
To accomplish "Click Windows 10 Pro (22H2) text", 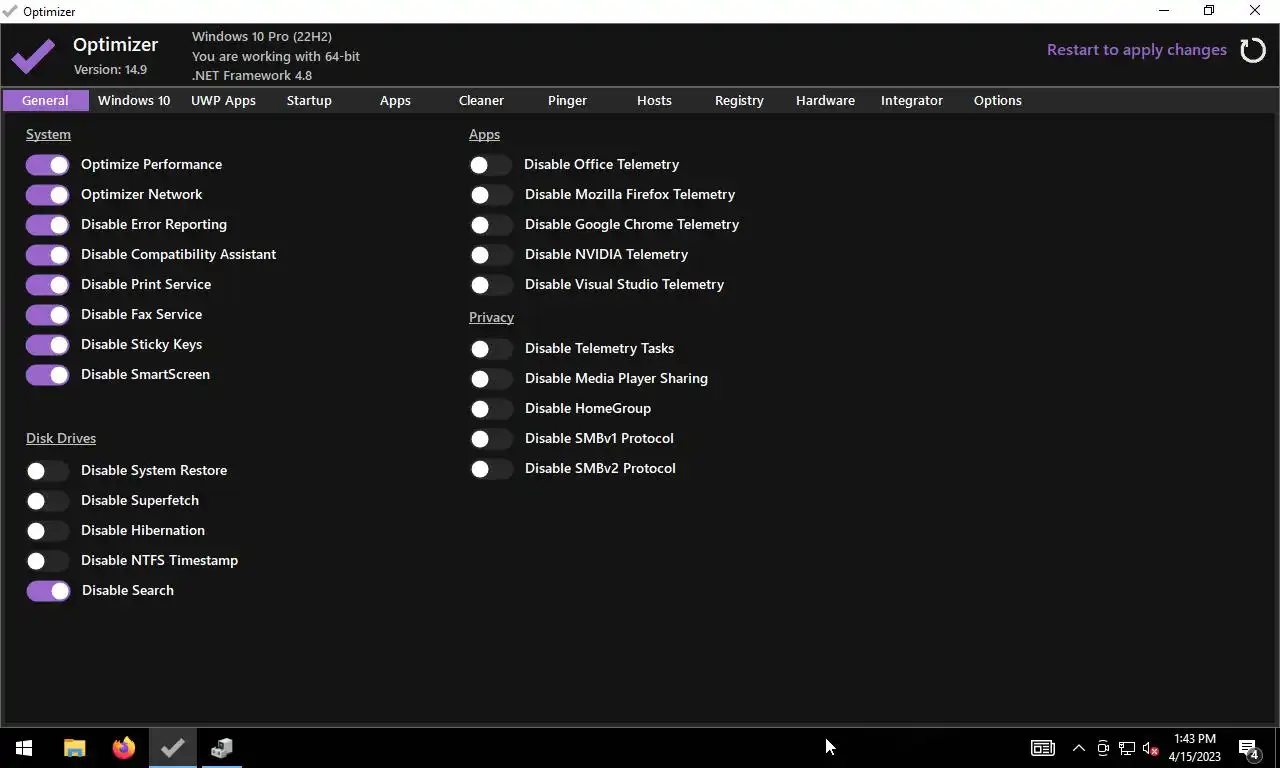I will (x=262, y=37).
